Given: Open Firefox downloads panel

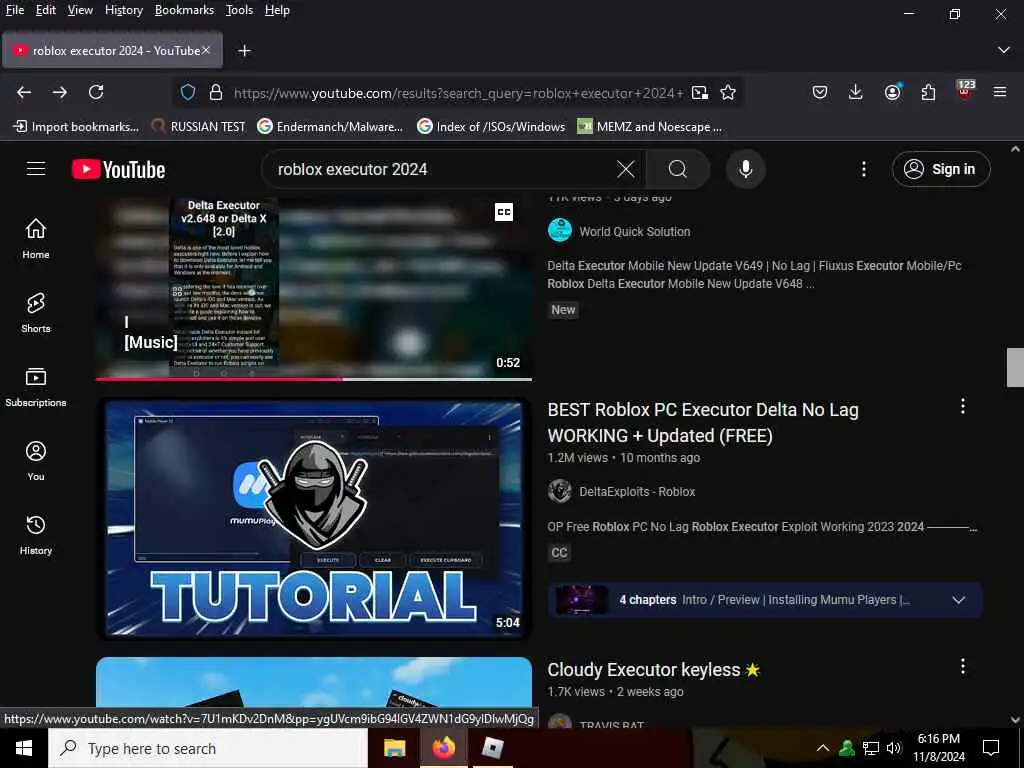Looking at the screenshot, I should pos(856,92).
